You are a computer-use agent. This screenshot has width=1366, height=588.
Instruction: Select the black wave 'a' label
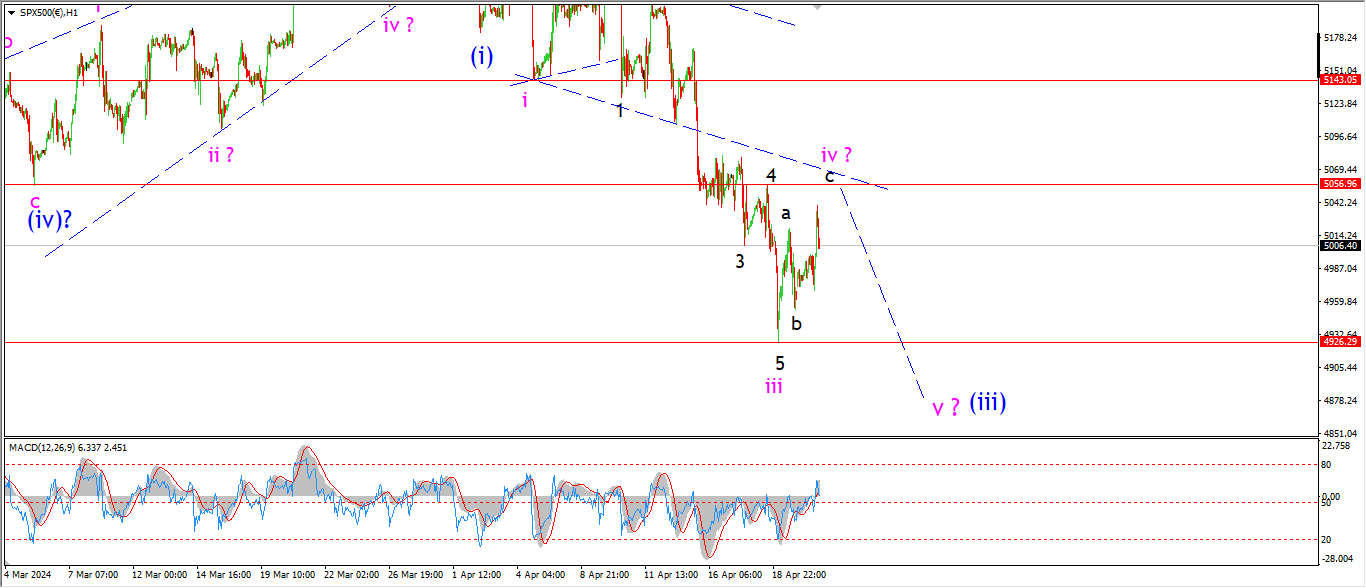pos(786,213)
